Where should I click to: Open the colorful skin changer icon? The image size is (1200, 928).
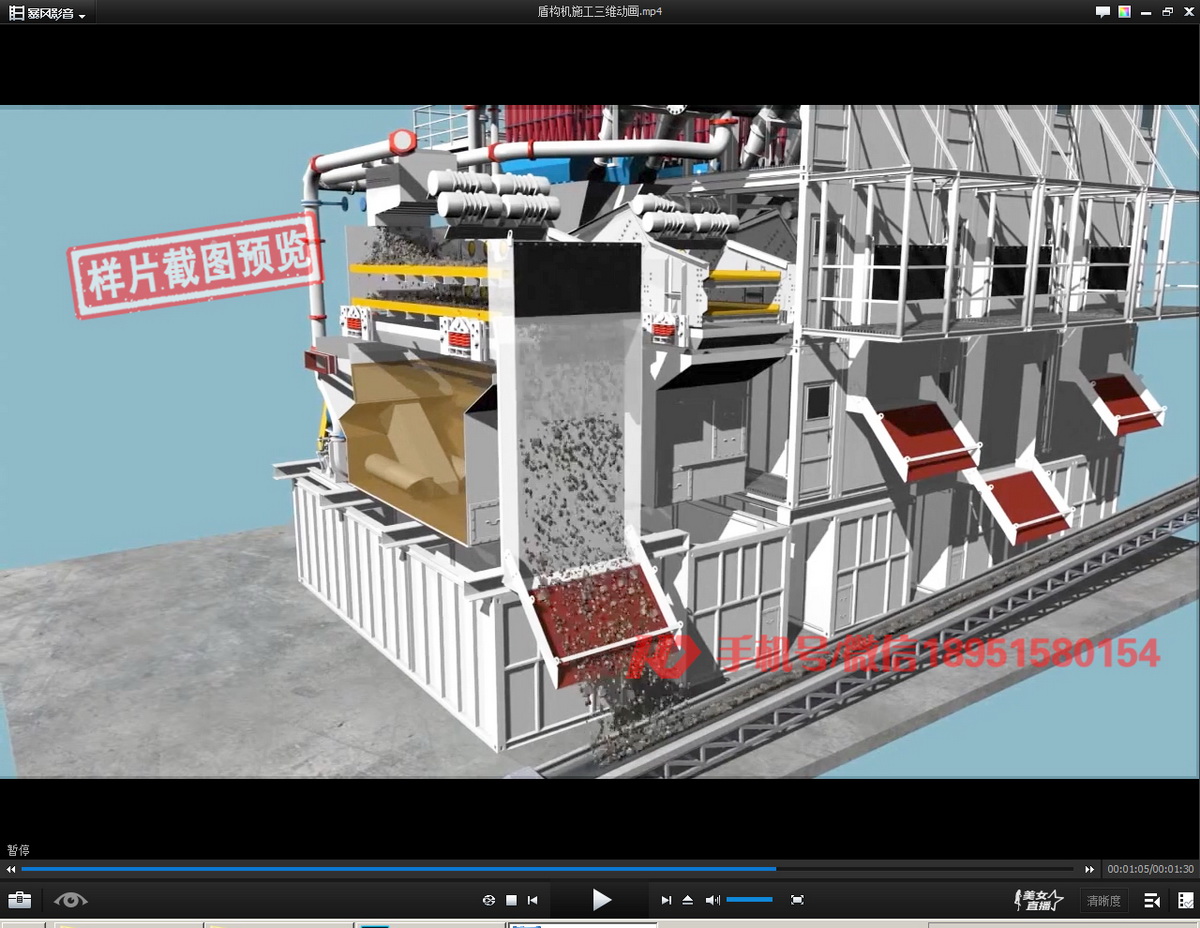coord(1125,12)
